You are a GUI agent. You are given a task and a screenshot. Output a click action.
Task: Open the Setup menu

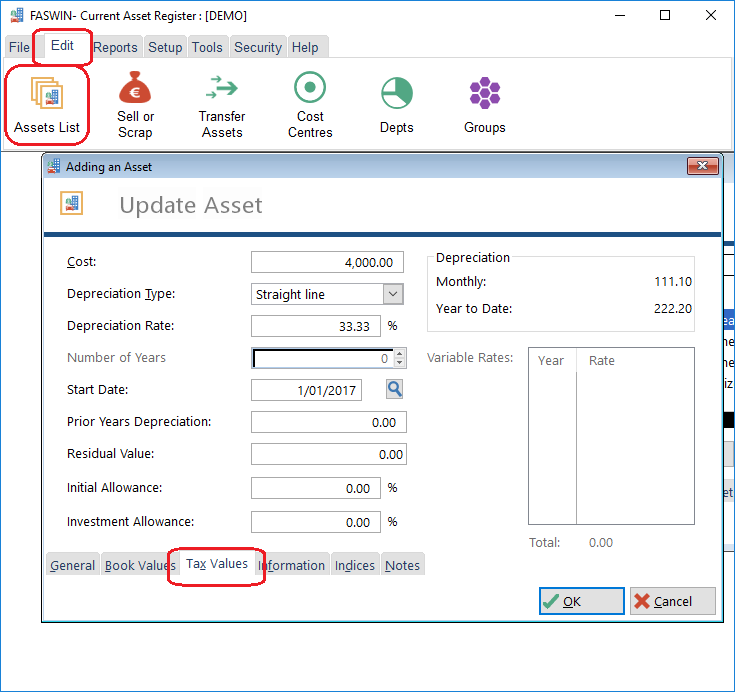point(165,47)
